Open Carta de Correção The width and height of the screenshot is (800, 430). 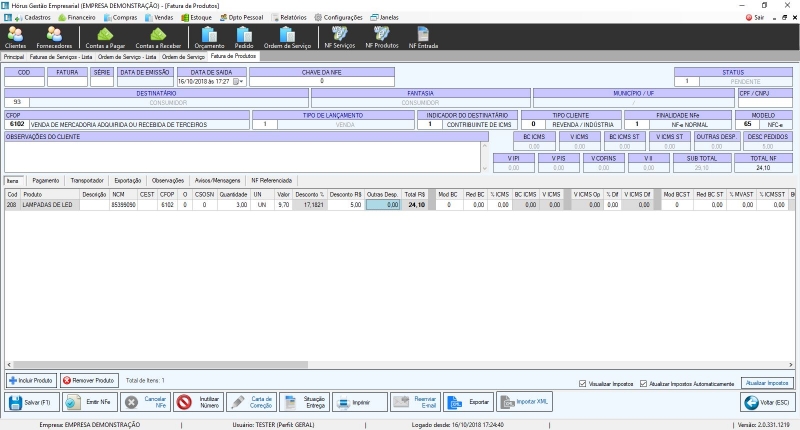(252, 402)
